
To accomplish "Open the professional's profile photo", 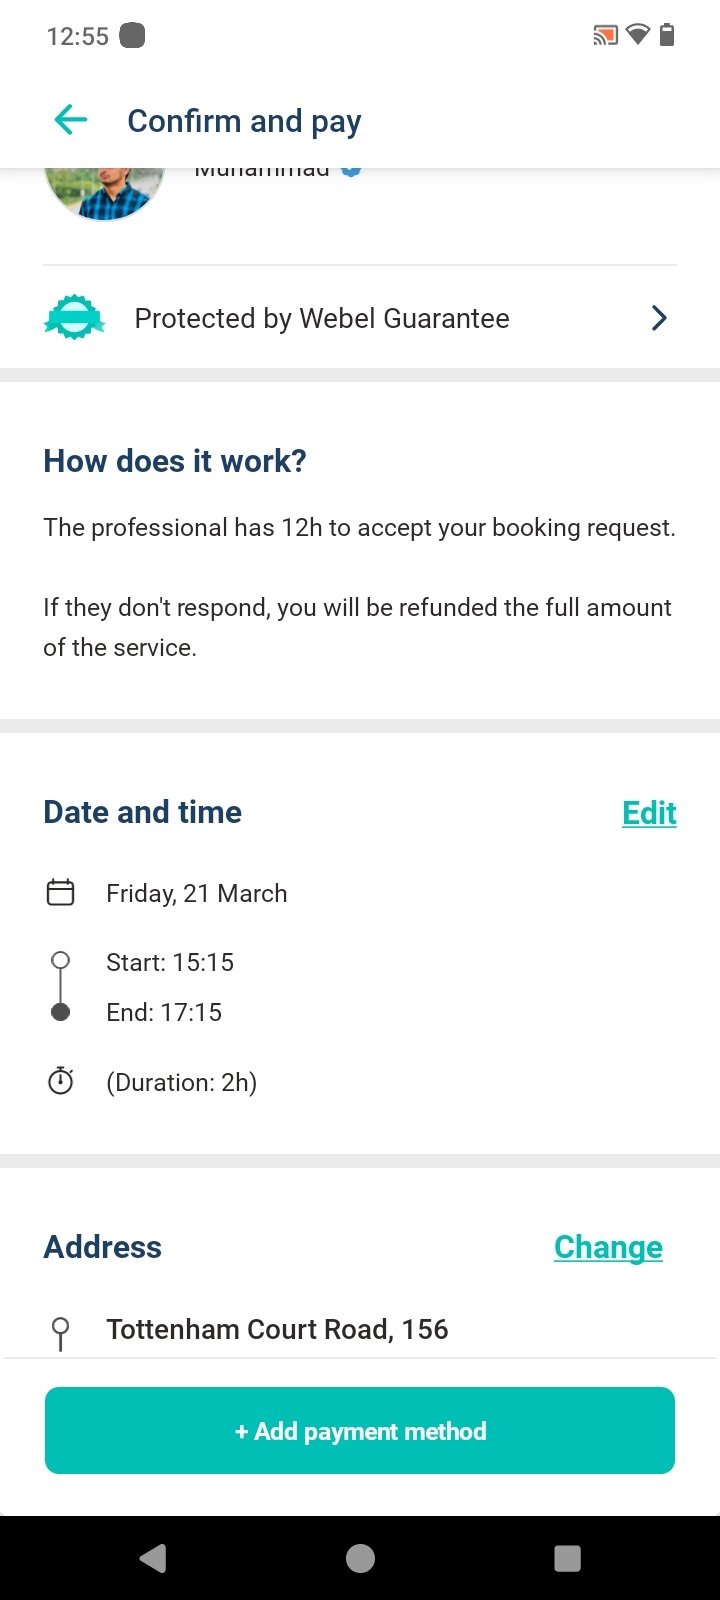I will click(x=104, y=190).
